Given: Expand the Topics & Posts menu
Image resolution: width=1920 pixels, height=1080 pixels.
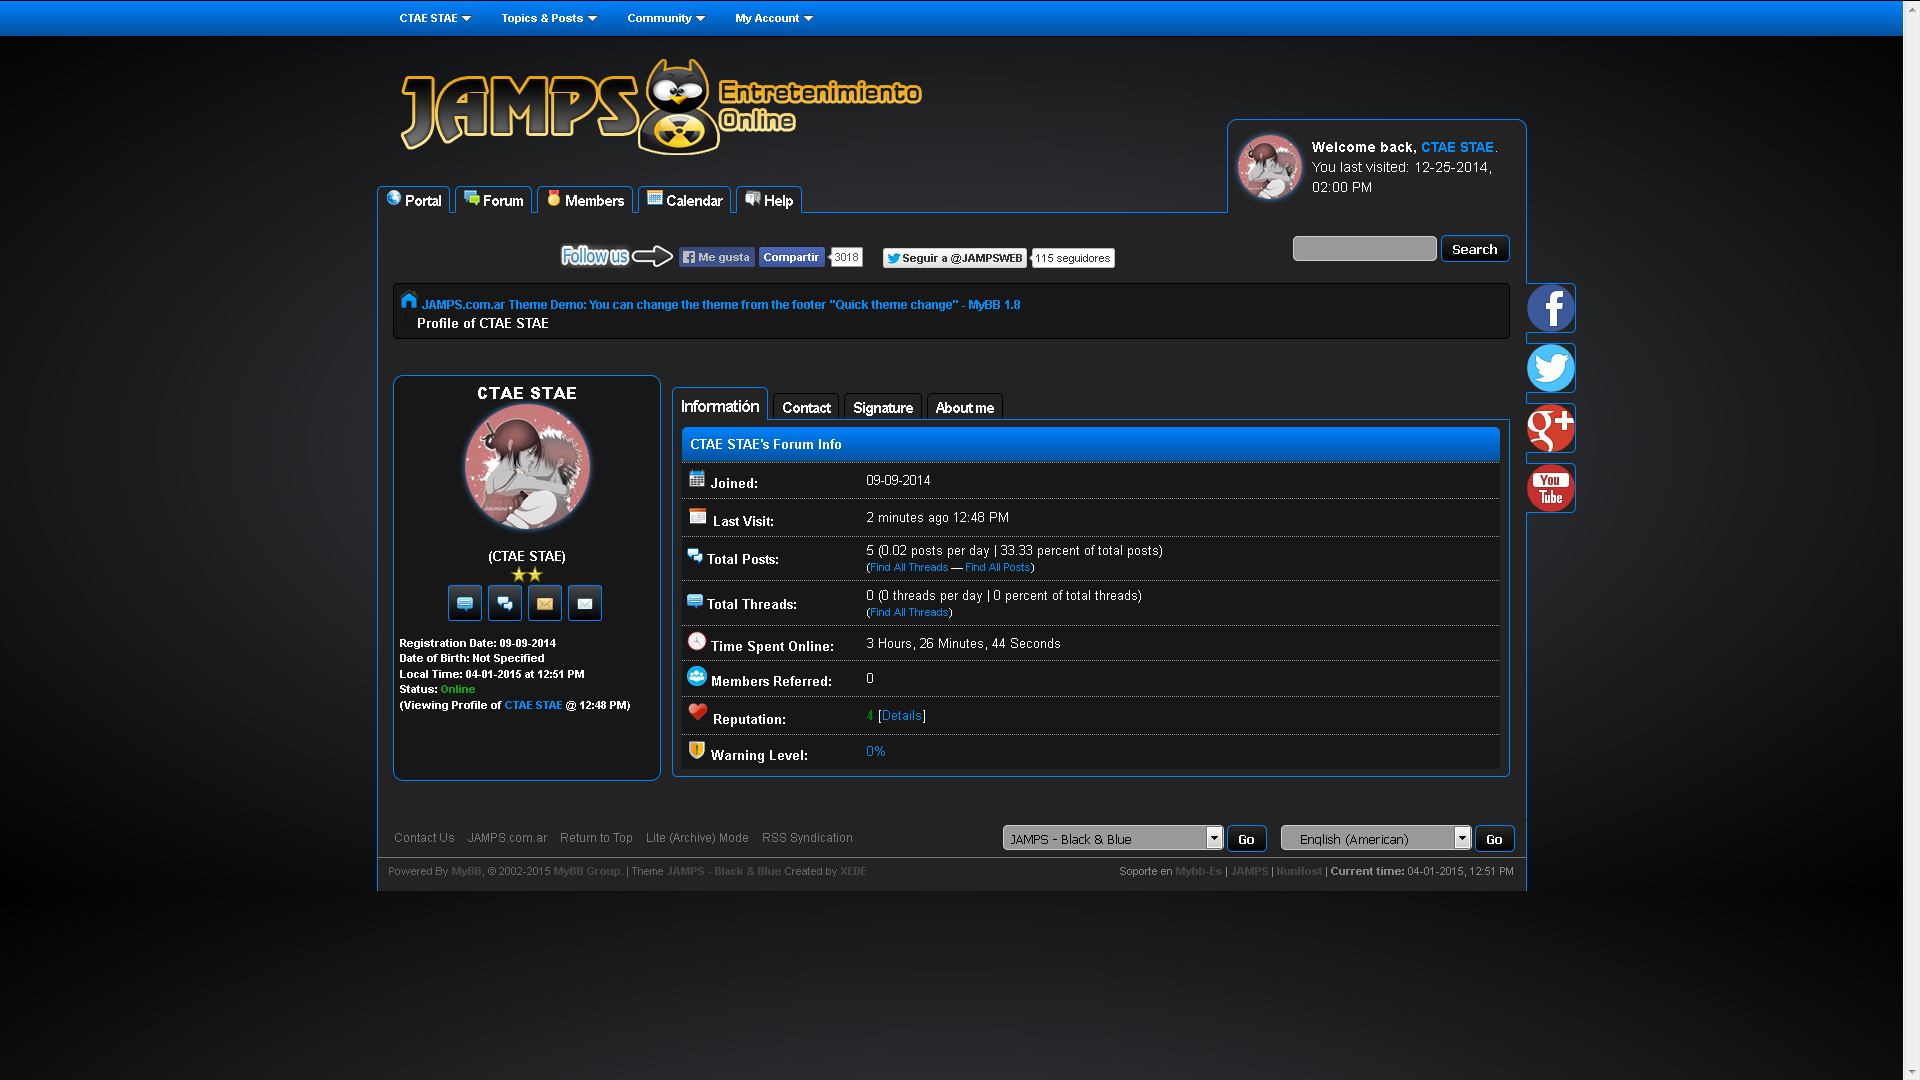Looking at the screenshot, I should (549, 18).
